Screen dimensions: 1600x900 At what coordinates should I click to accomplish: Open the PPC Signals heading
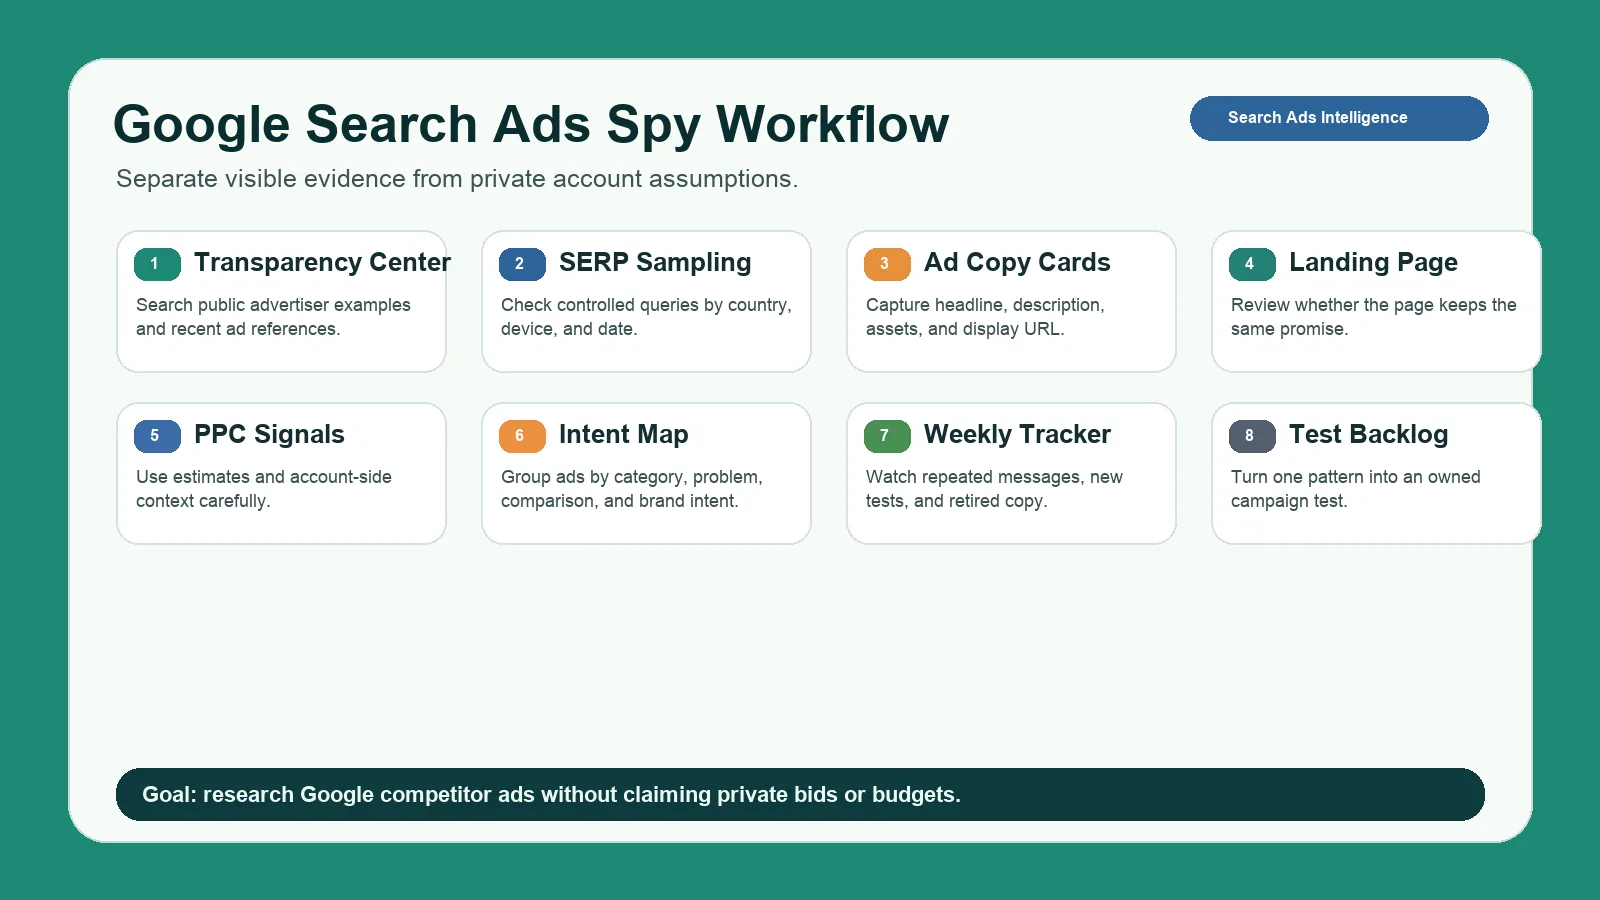pyautogui.click(x=269, y=434)
